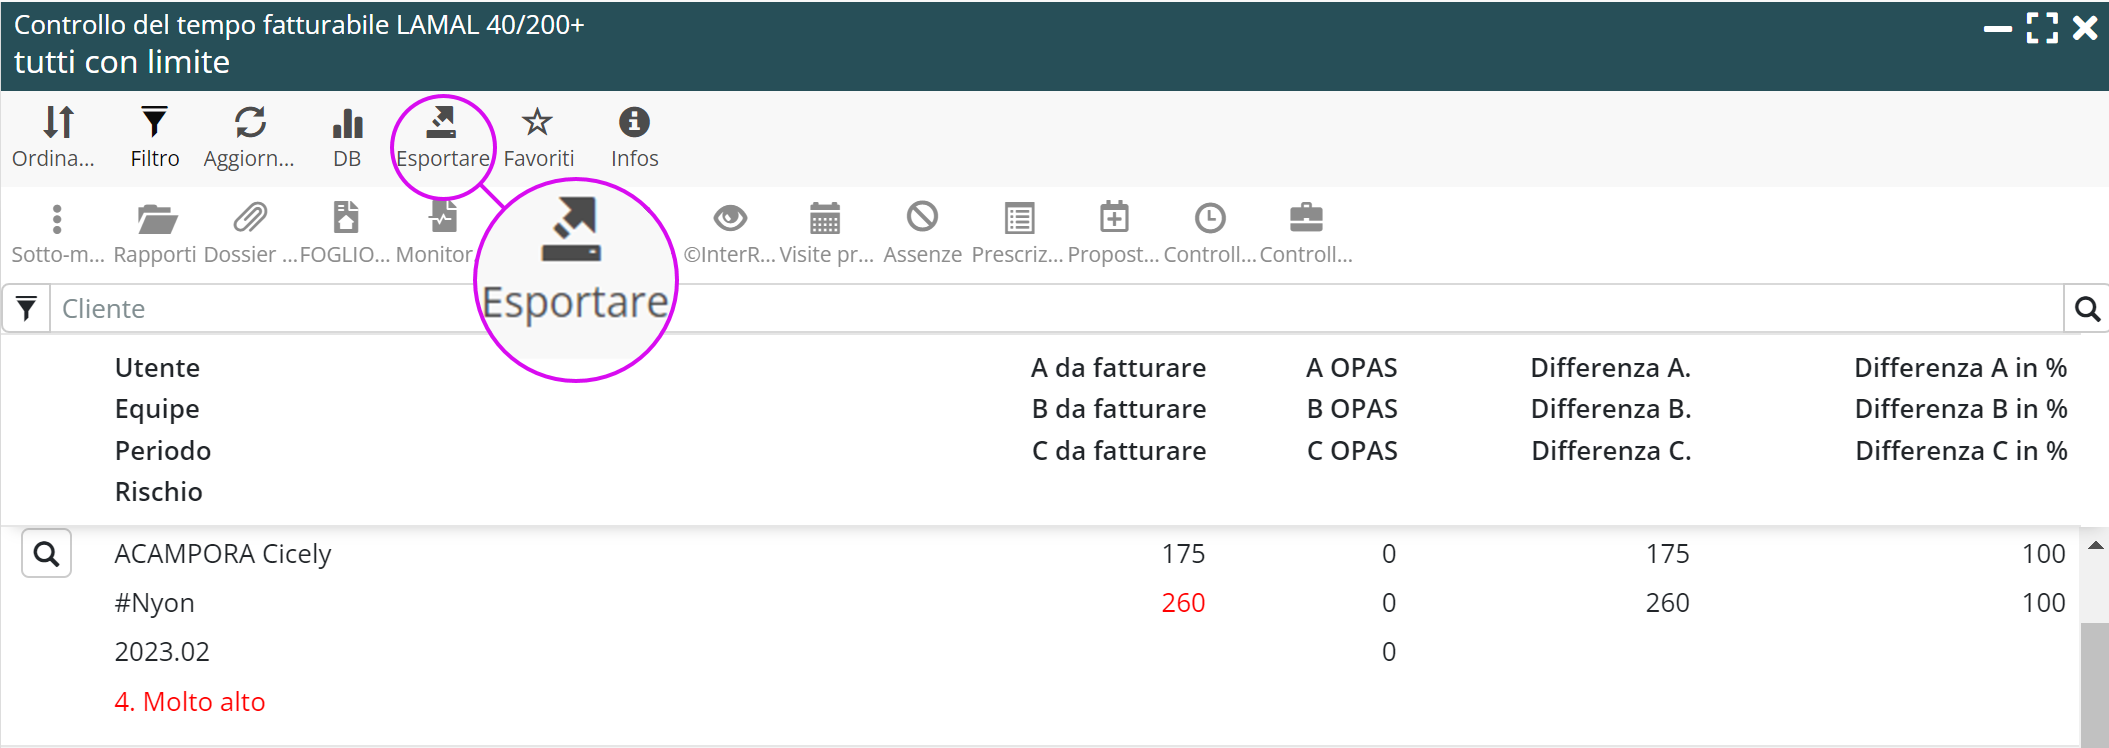This screenshot has width=2109, height=748.
Task: Refresh data with Aggiorna icon
Action: pyautogui.click(x=250, y=124)
